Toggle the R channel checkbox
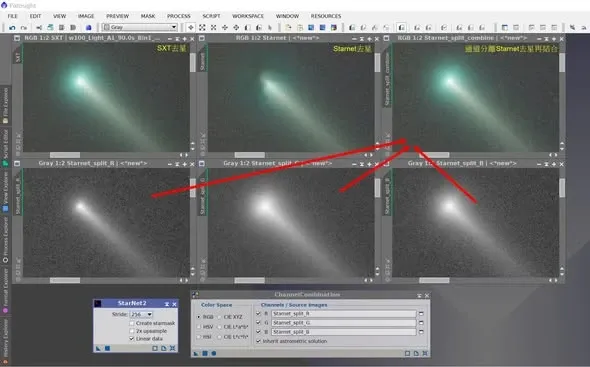Image resolution: width=590 pixels, height=367 pixels. (258, 313)
